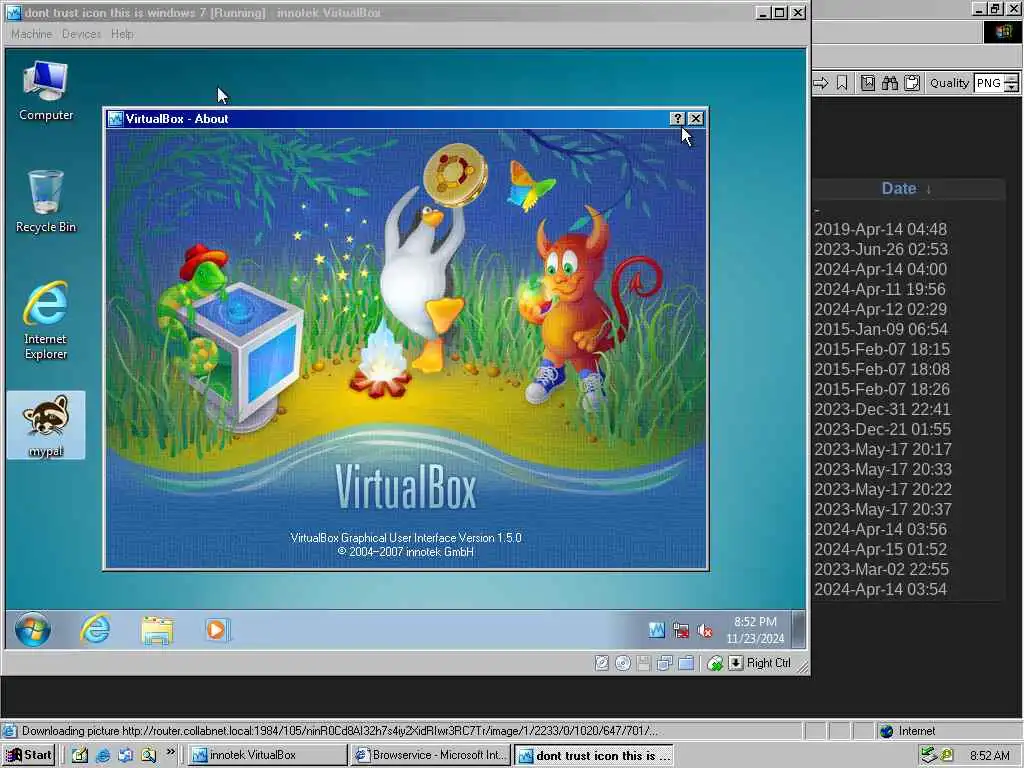1024x768 pixels.
Task: Click the hard disk activity indicator
Action: click(x=602, y=664)
